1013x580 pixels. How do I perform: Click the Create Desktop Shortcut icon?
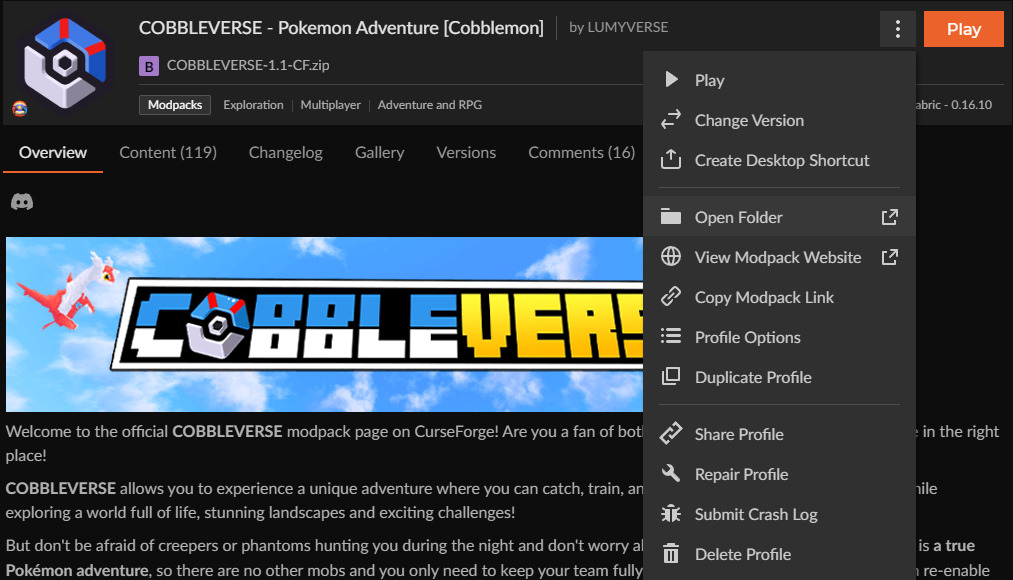click(x=671, y=160)
